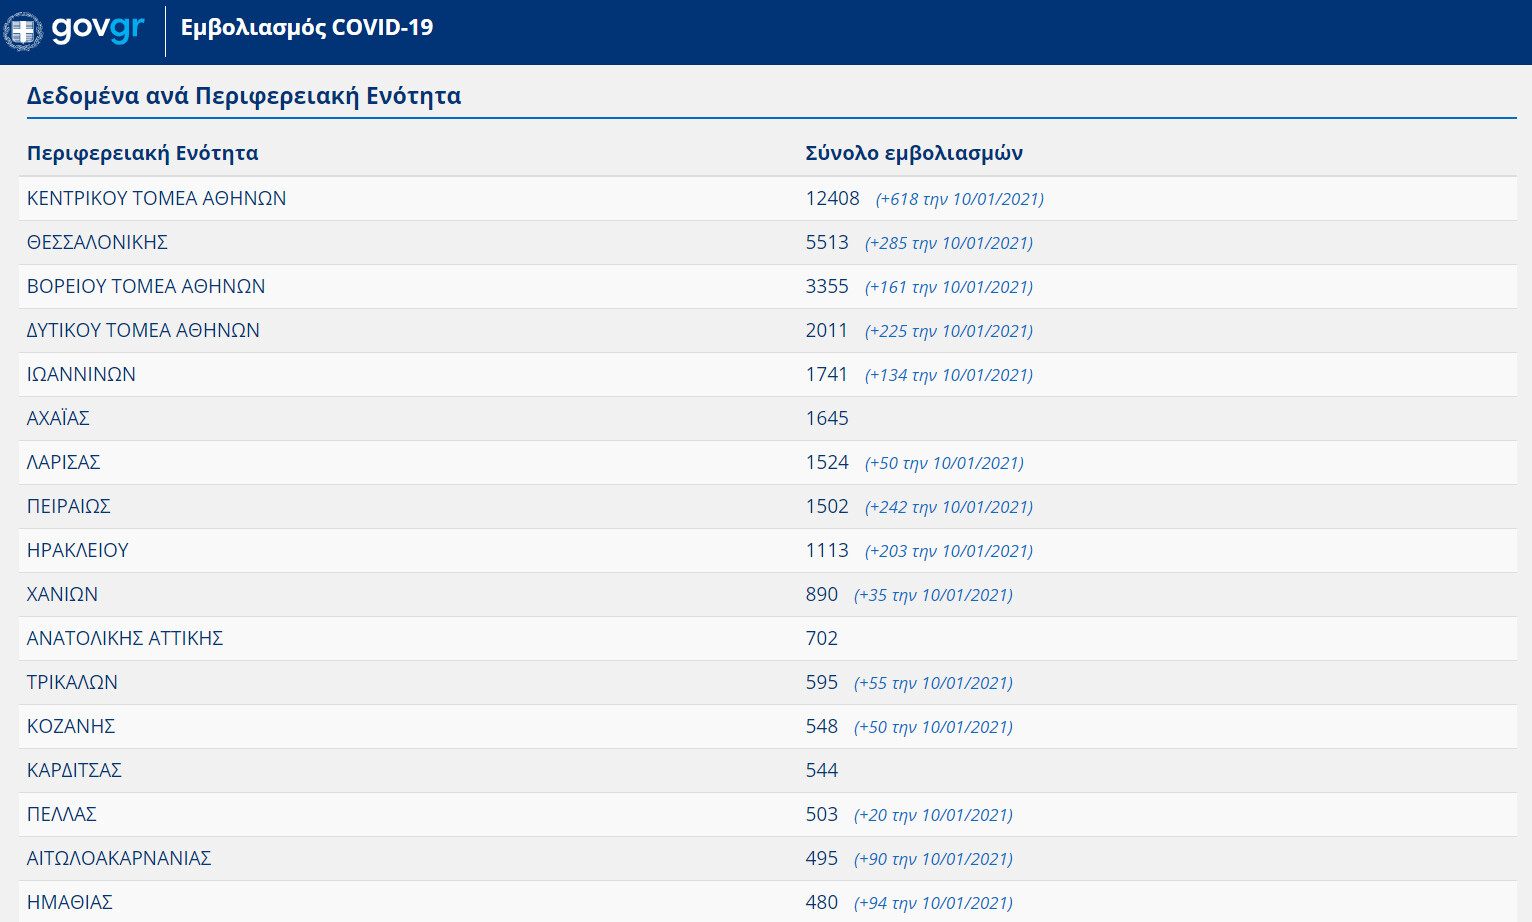This screenshot has height=922, width=1532.
Task: Click the ΔΥΤΙΚΟΥ ΤΟΜΕΑ ΑΘΗΝΩΝ entry
Action: [x=143, y=331]
